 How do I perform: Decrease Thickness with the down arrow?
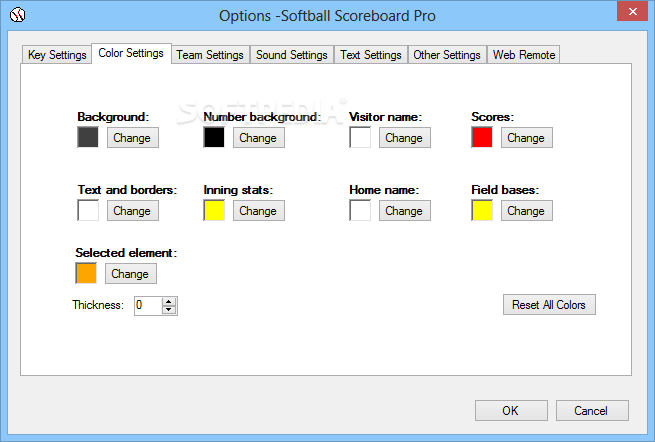169,310
